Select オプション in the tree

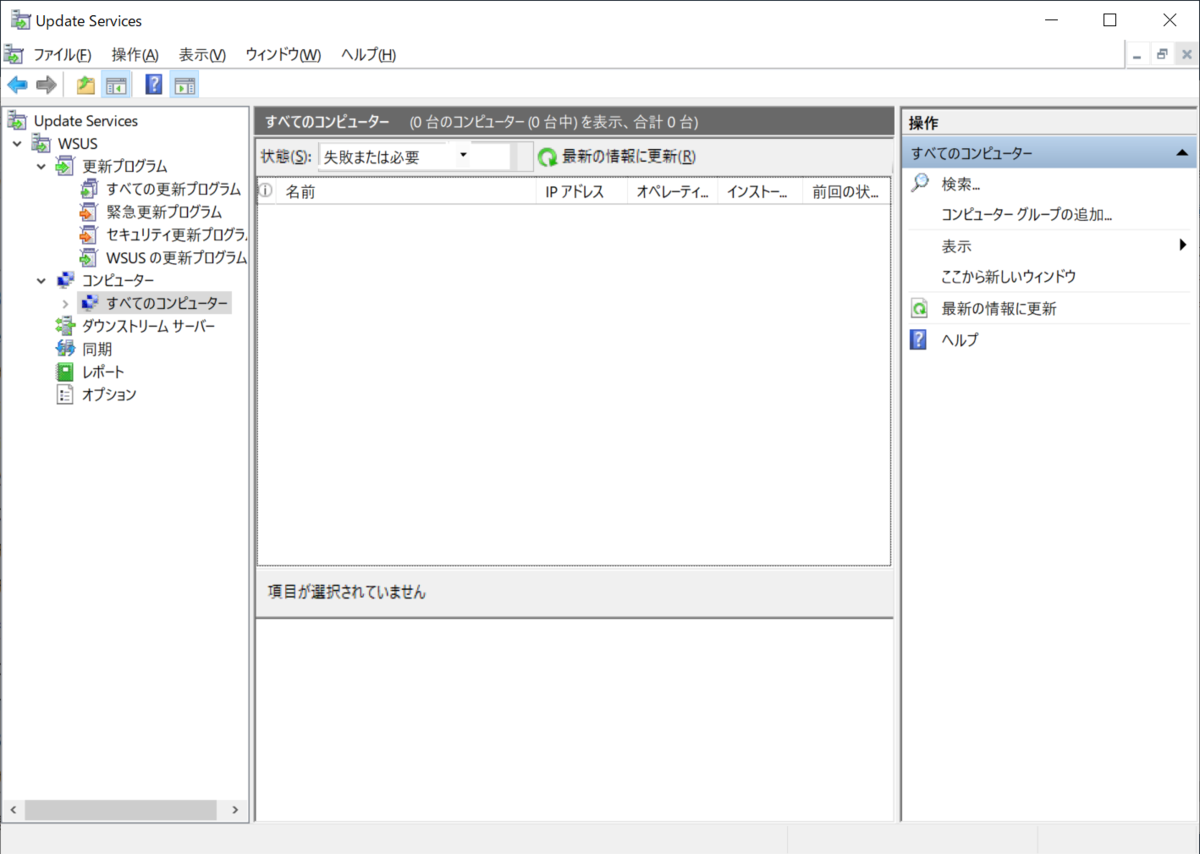coord(109,395)
